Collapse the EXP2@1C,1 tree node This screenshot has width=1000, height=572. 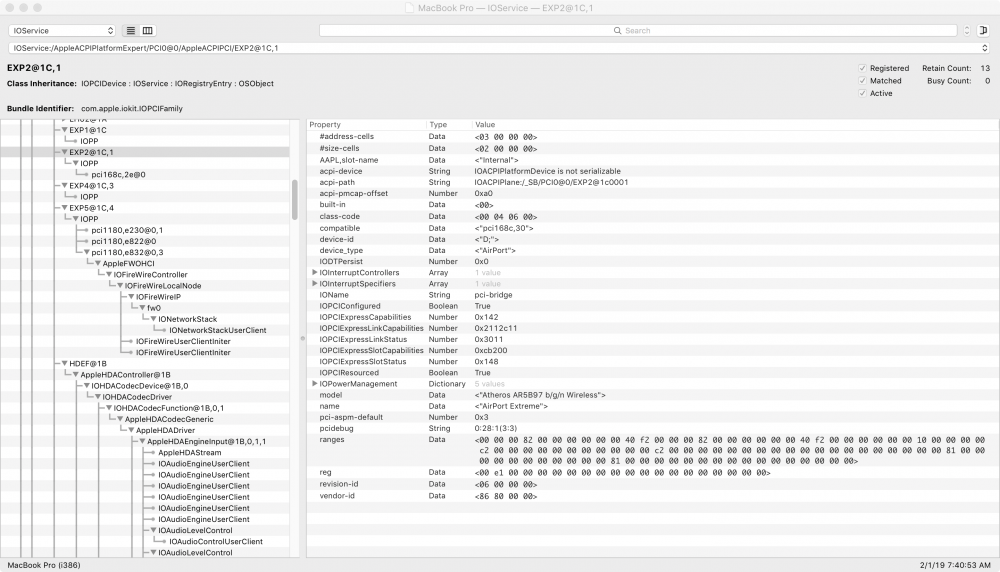[64, 152]
